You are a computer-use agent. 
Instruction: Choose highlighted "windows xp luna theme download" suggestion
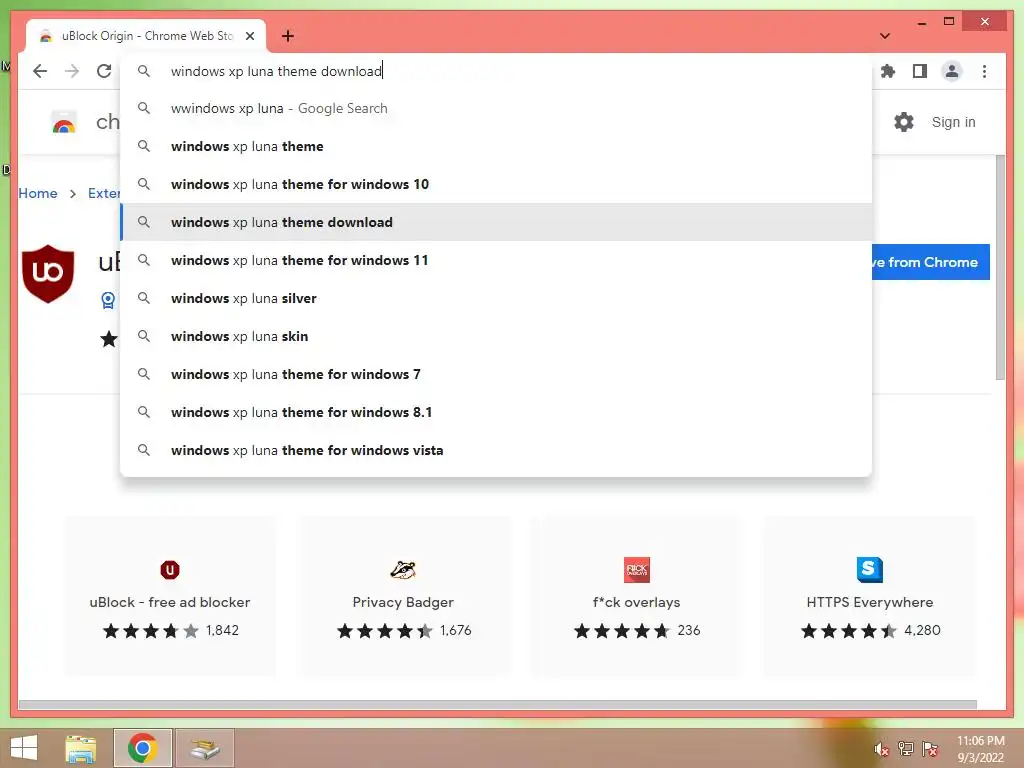(x=496, y=222)
